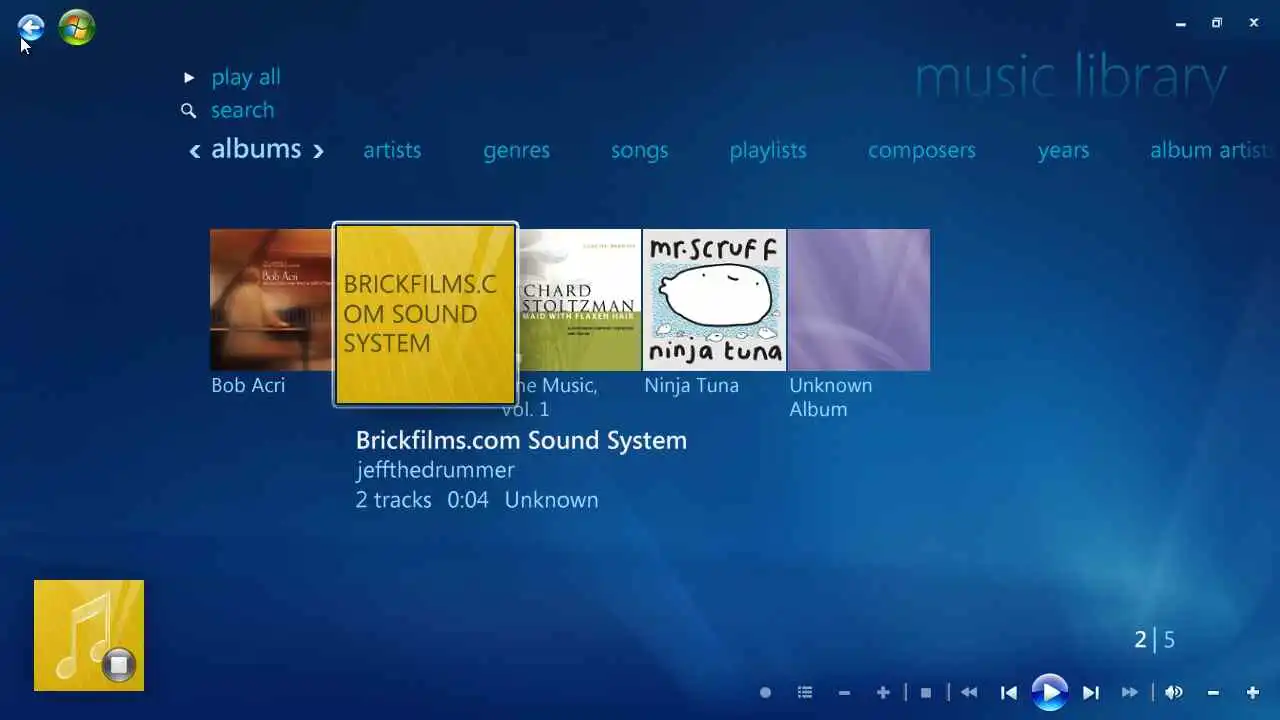Screen dimensions: 1280x720
Task: Click channel up plus button
Action: 883,692
